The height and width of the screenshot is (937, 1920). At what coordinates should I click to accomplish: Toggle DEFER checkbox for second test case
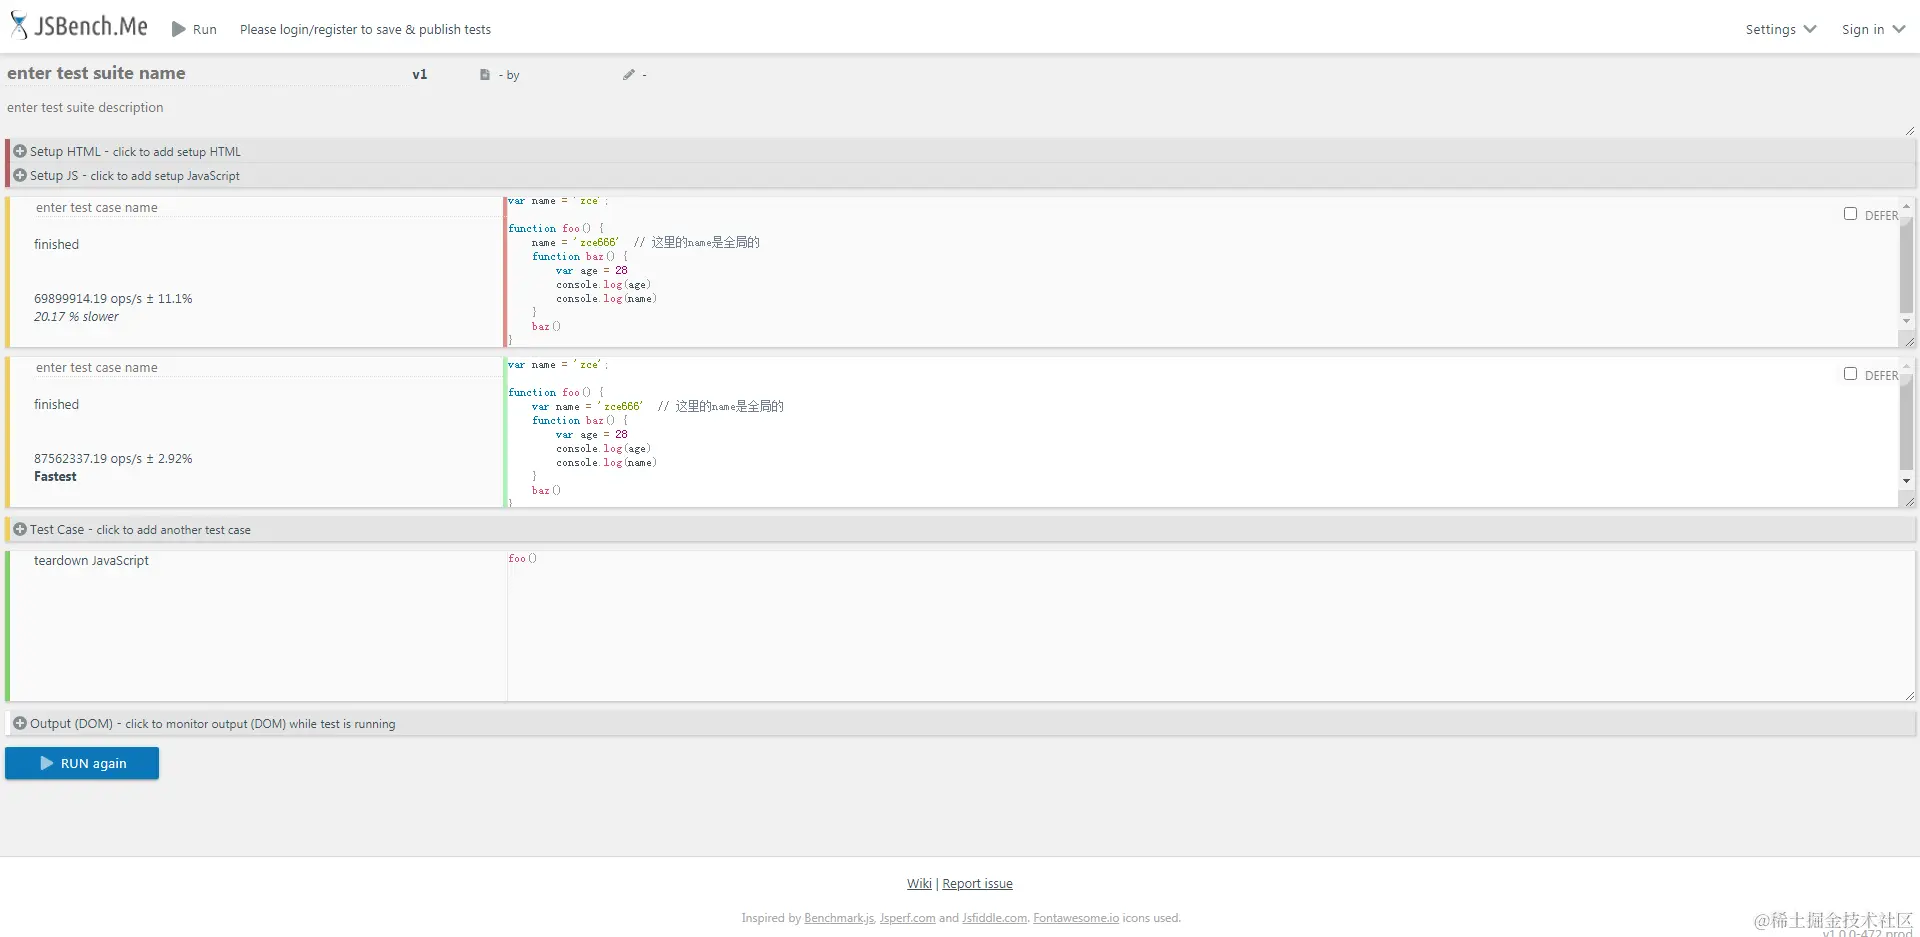pos(1850,374)
